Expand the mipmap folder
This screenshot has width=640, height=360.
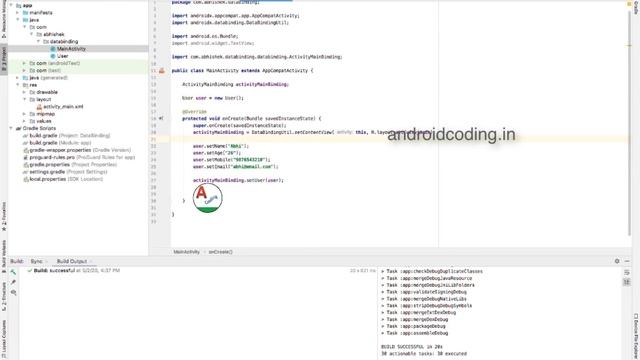coord(24,114)
